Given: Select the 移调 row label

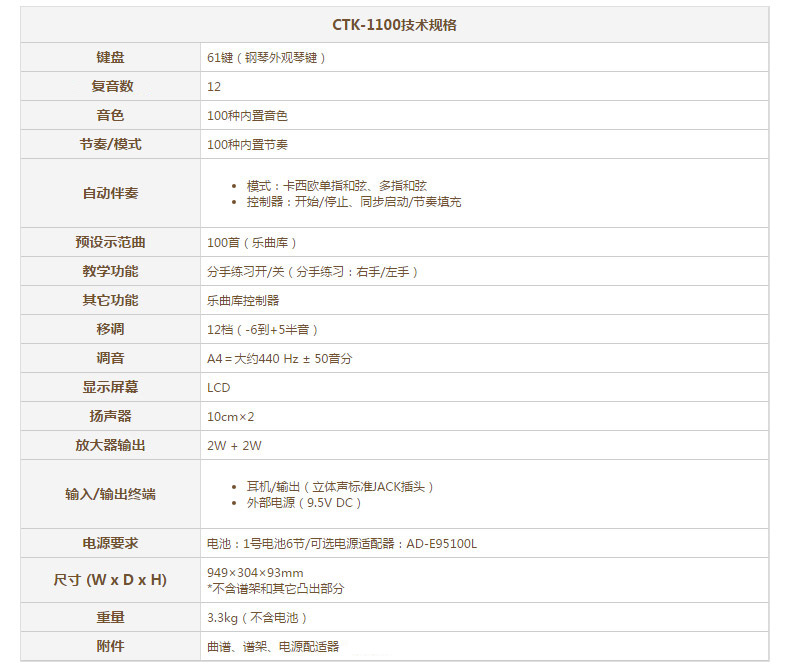Looking at the screenshot, I should pos(110,329).
